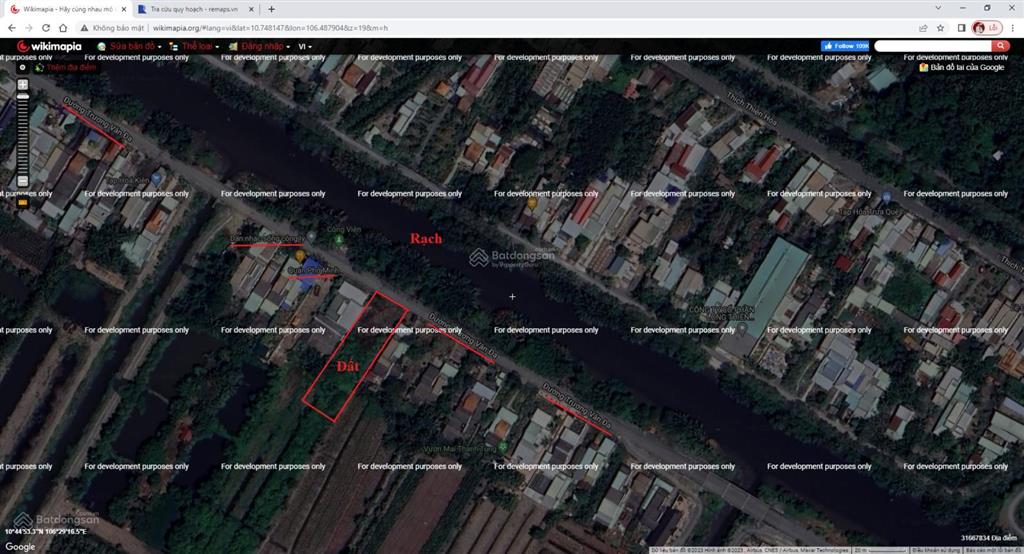Click the browser home button
Screen dimensions: 1024x554
click(63, 28)
